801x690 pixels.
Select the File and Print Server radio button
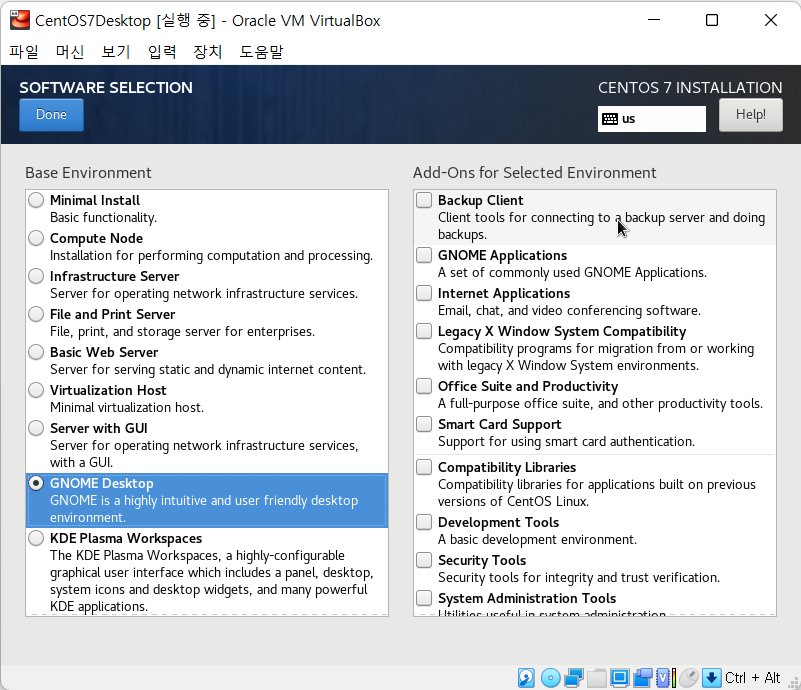[x=36, y=314]
